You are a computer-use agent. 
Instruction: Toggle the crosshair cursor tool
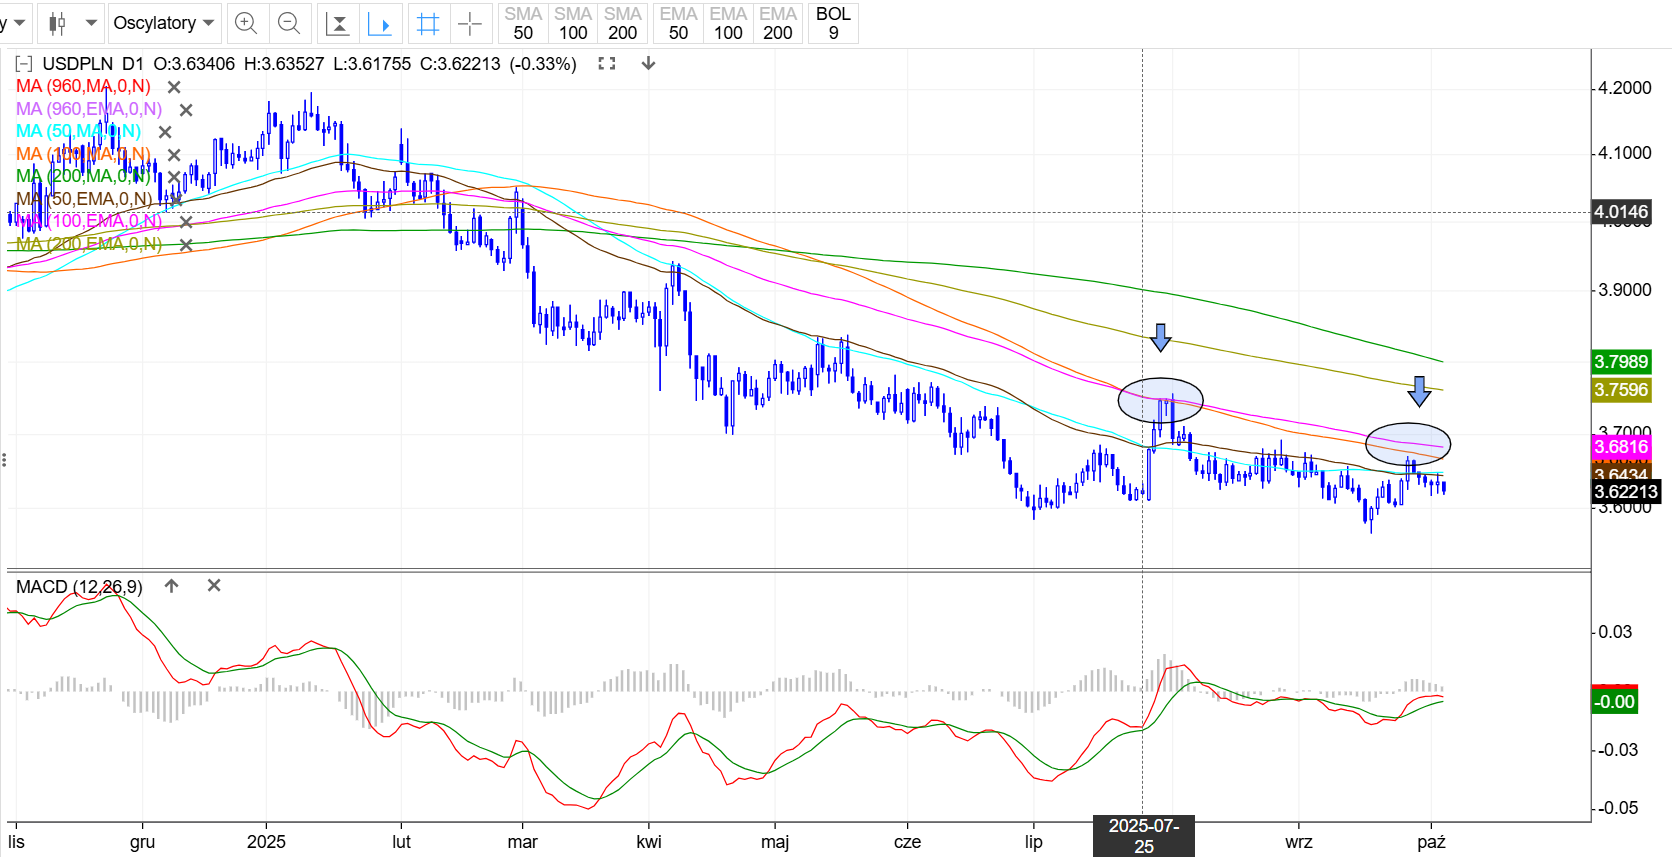pyautogui.click(x=469, y=23)
